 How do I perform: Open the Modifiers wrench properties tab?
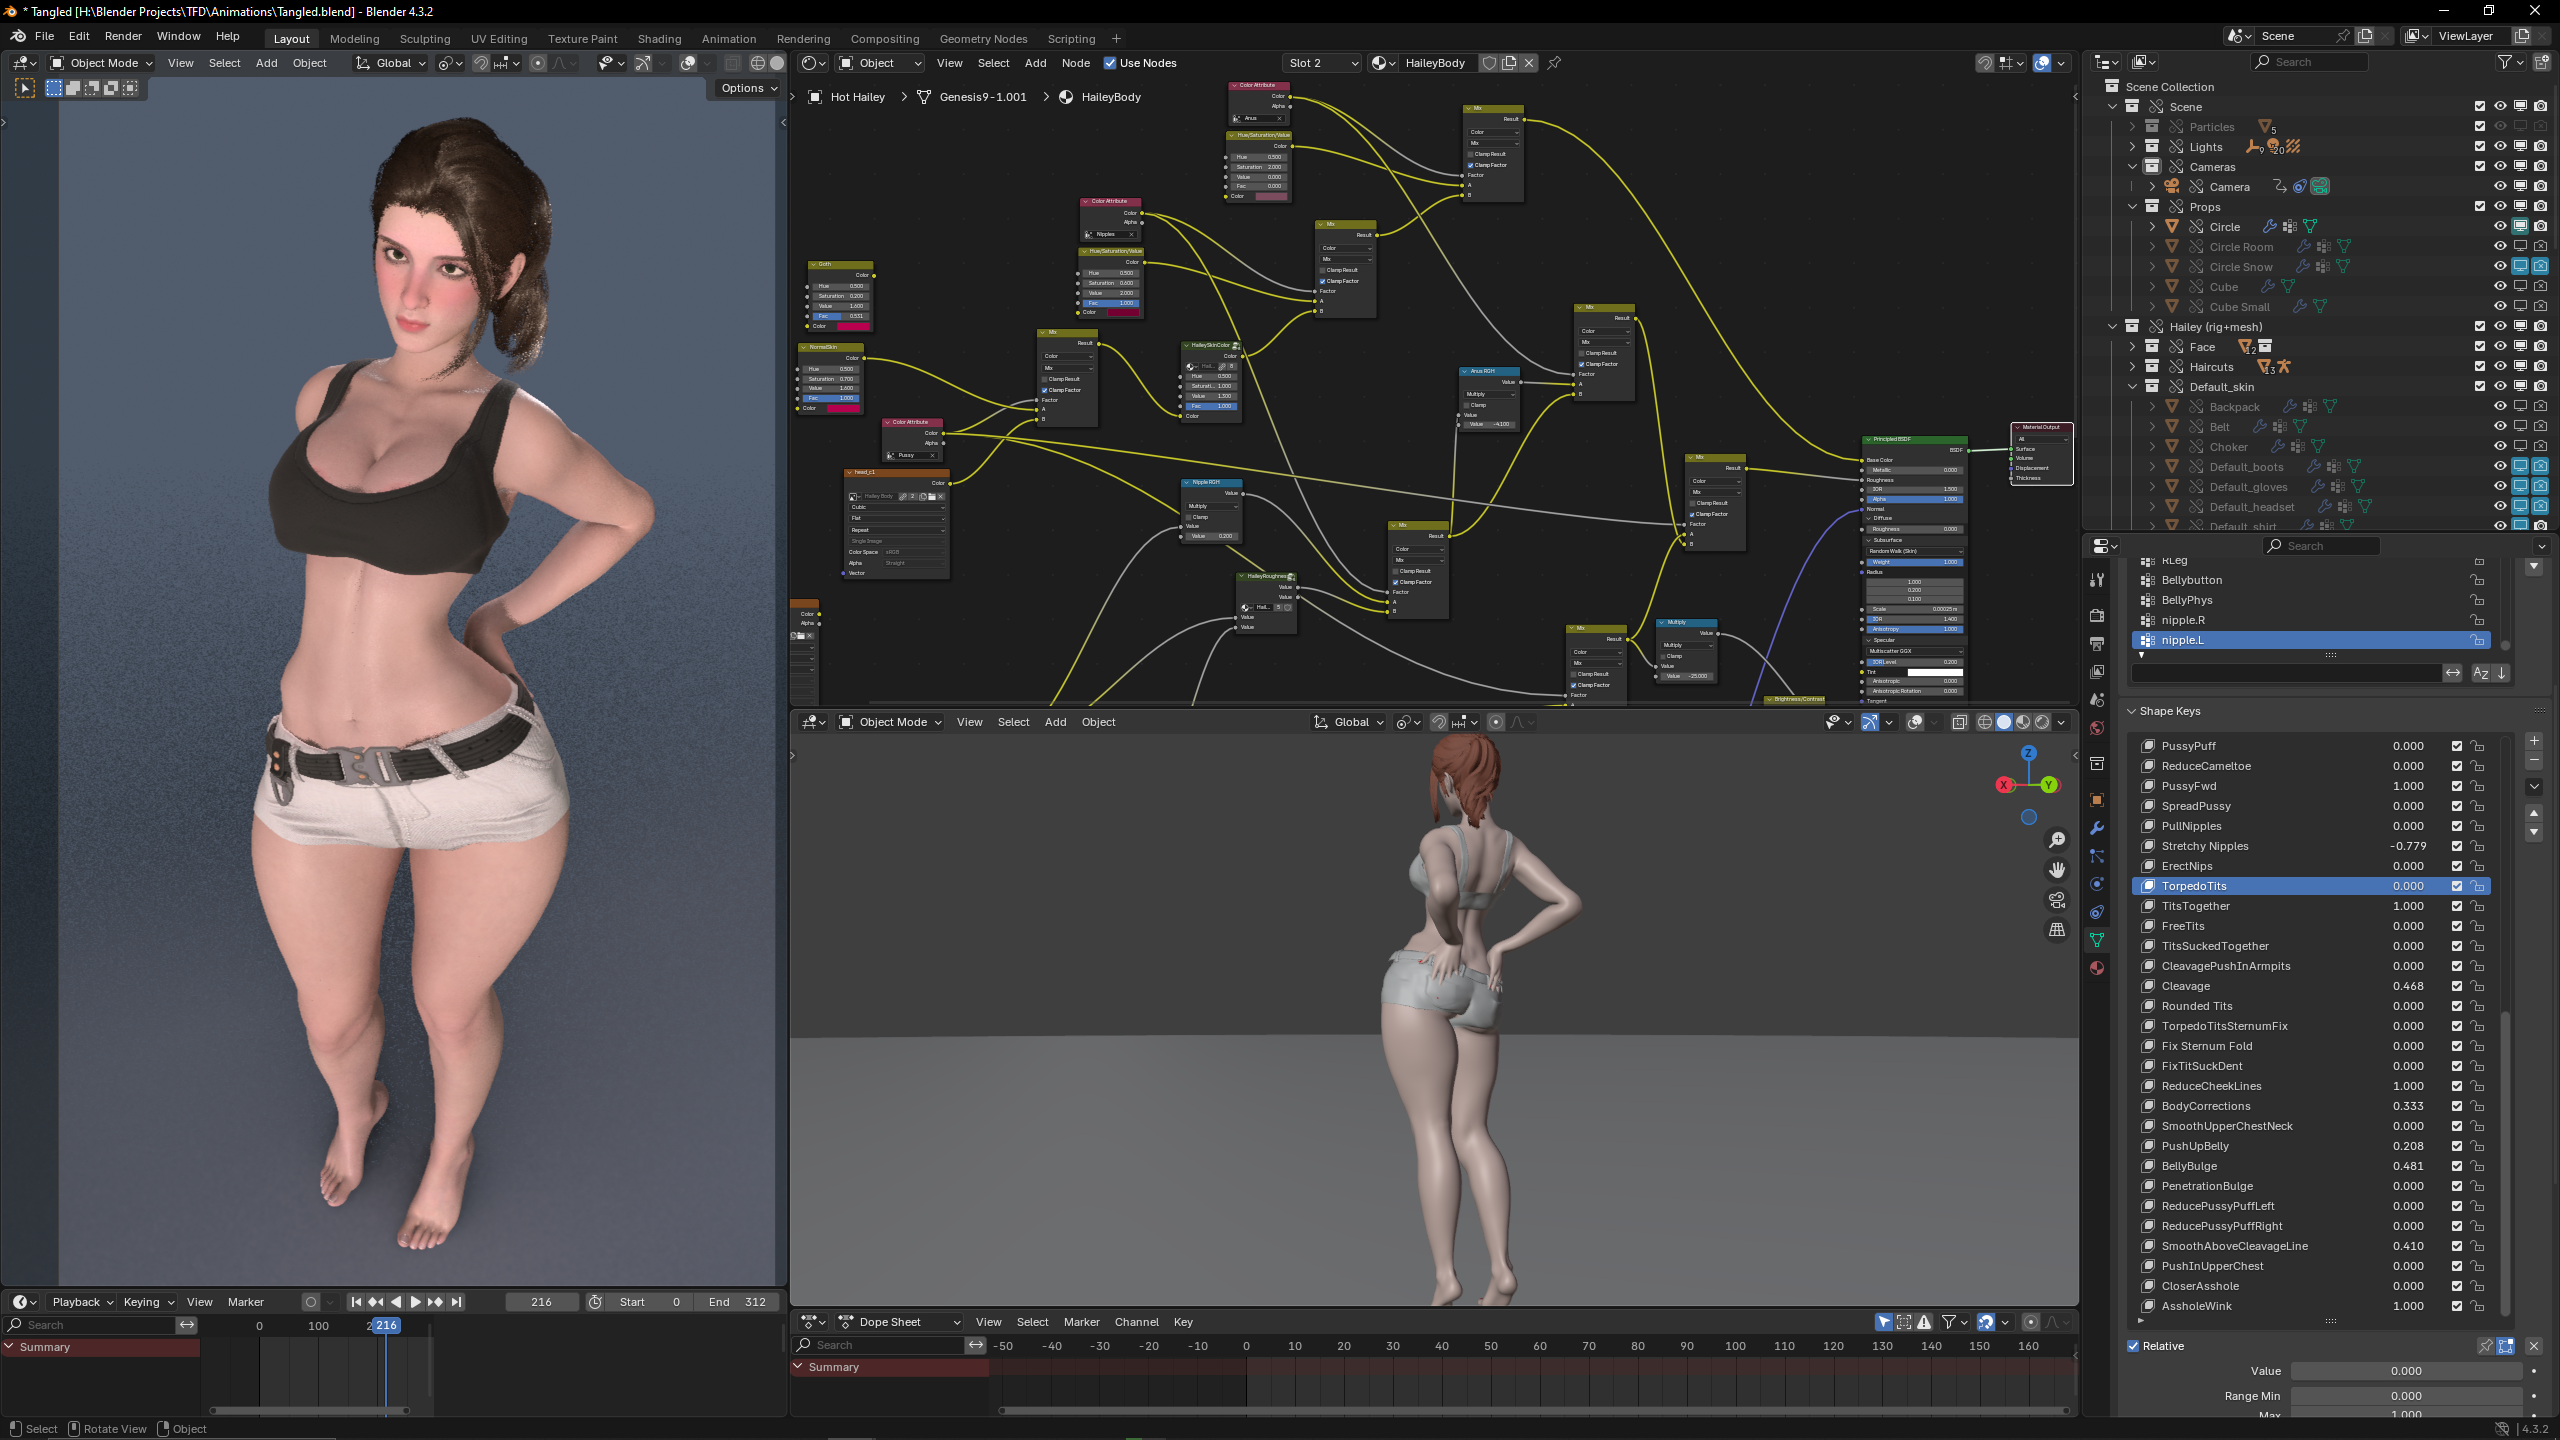[x=2097, y=828]
